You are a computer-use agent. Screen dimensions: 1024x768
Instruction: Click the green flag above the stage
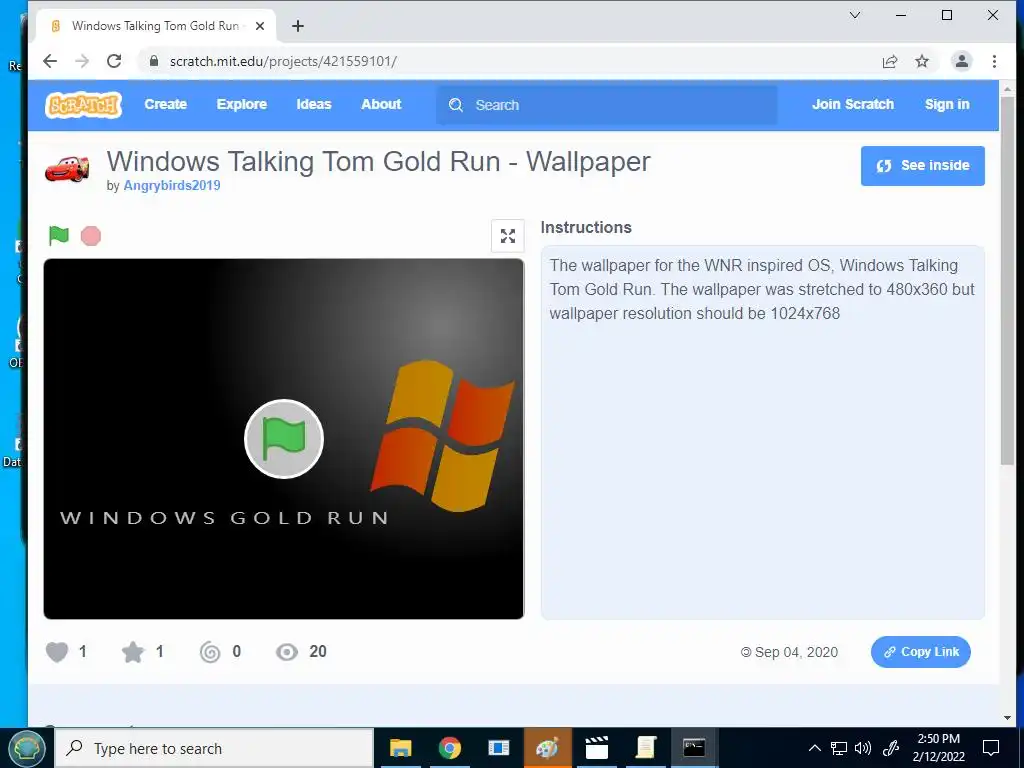(59, 235)
